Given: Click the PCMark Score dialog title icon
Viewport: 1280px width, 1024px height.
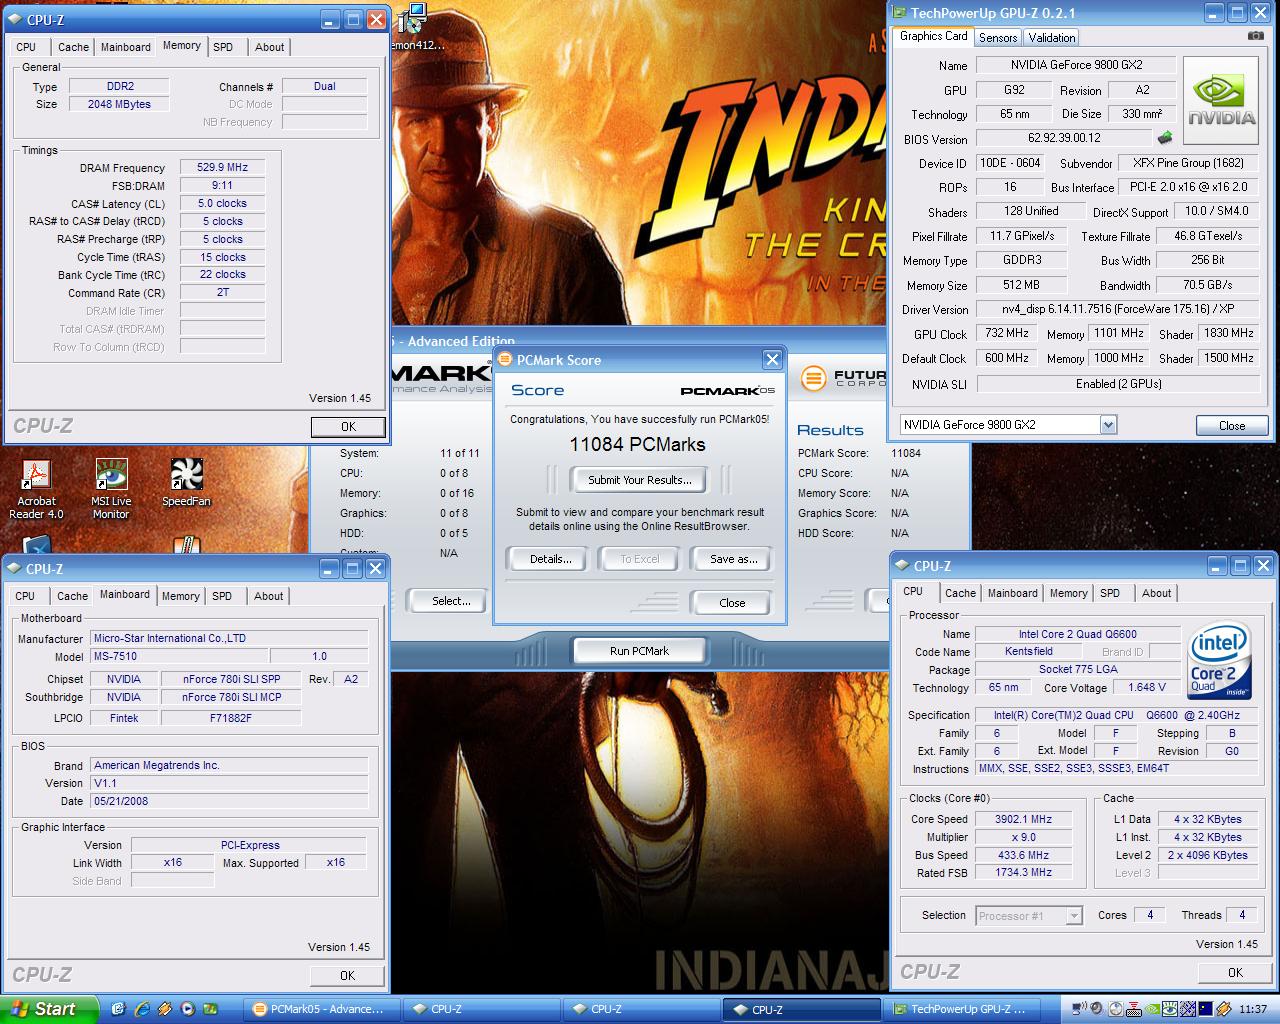Looking at the screenshot, I should tap(505, 360).
